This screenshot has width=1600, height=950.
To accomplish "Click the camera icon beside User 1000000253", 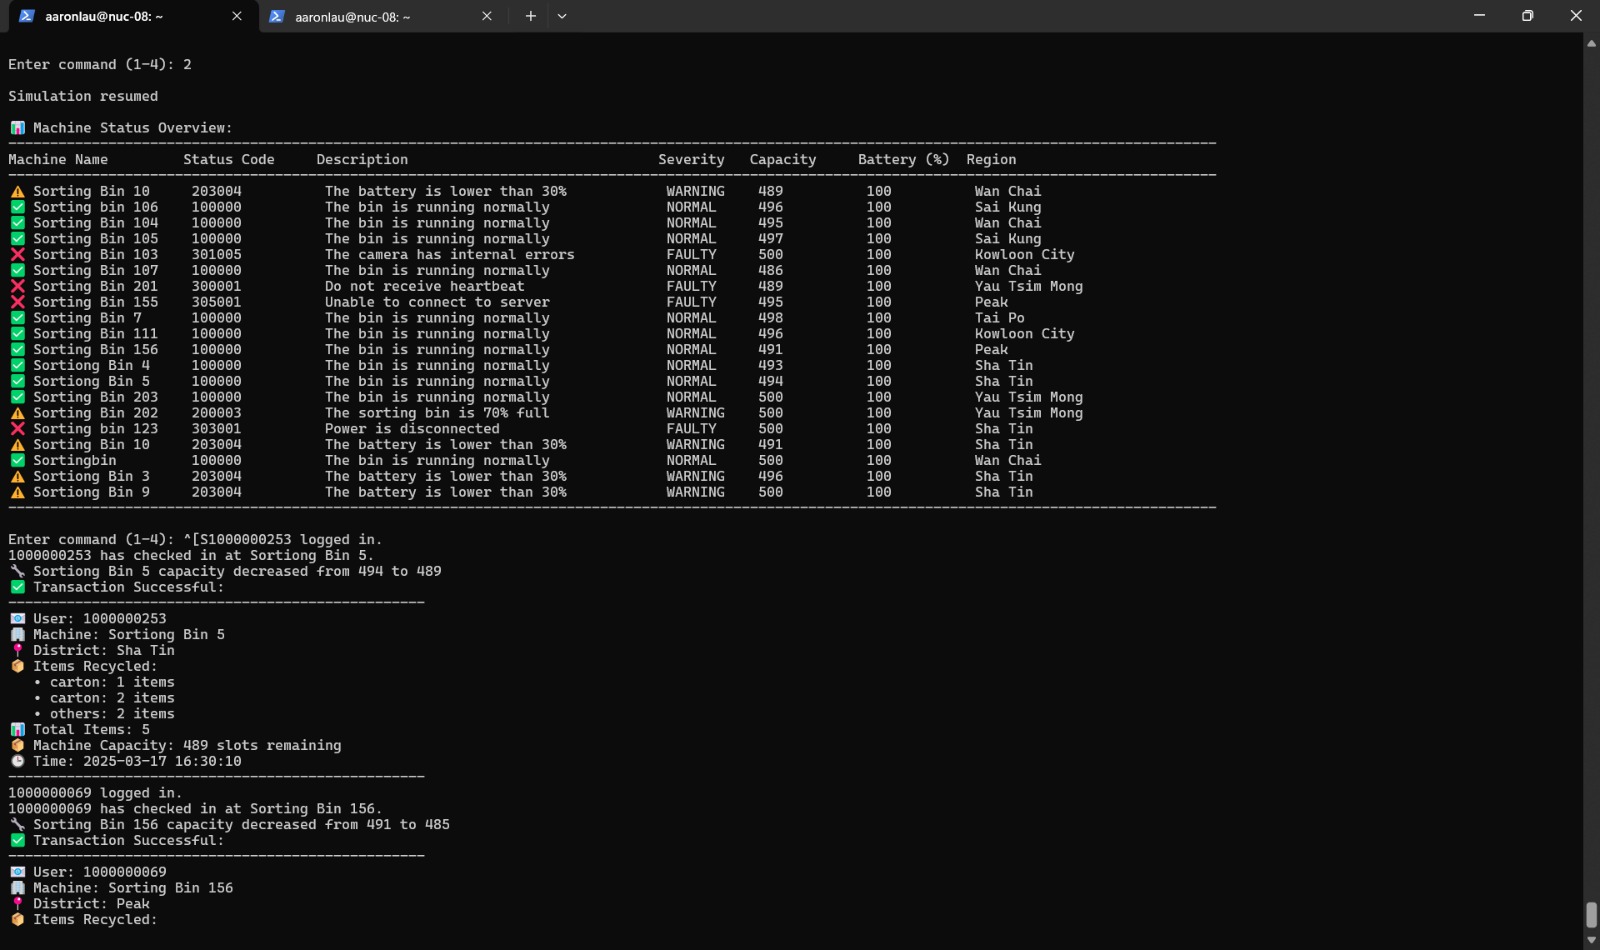I will click(17, 618).
